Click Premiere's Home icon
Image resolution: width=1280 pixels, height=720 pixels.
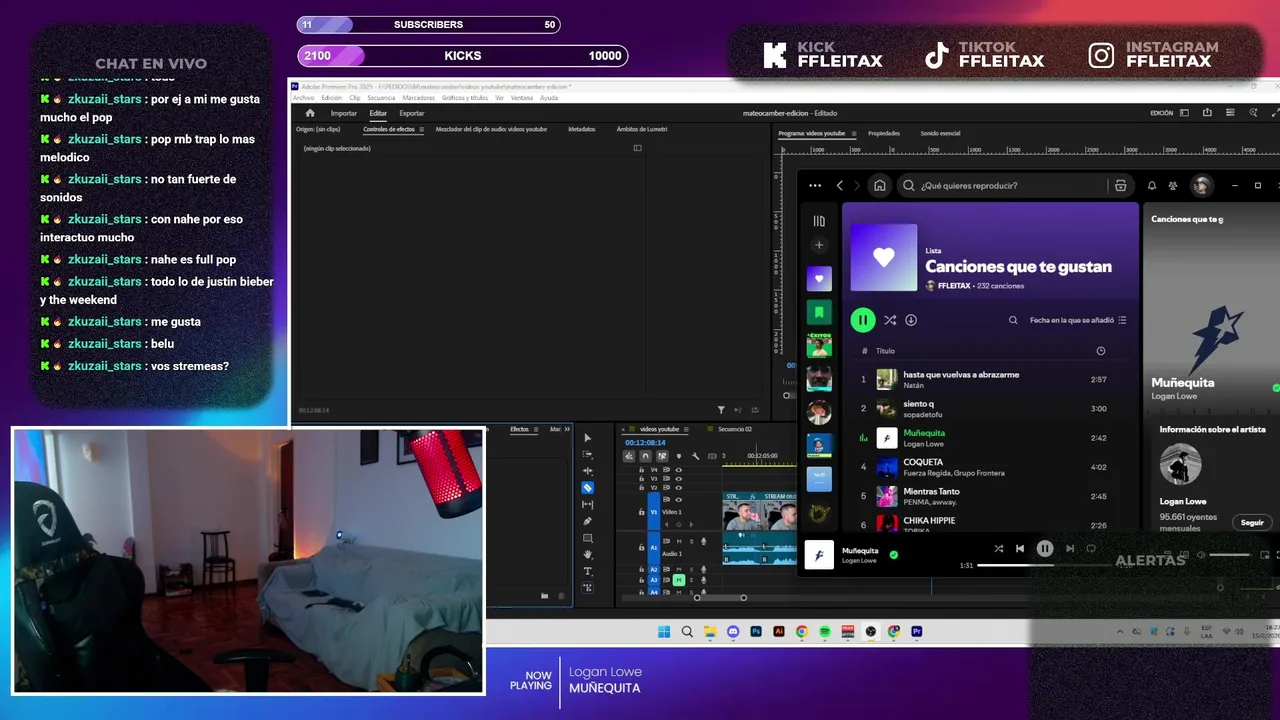310,113
